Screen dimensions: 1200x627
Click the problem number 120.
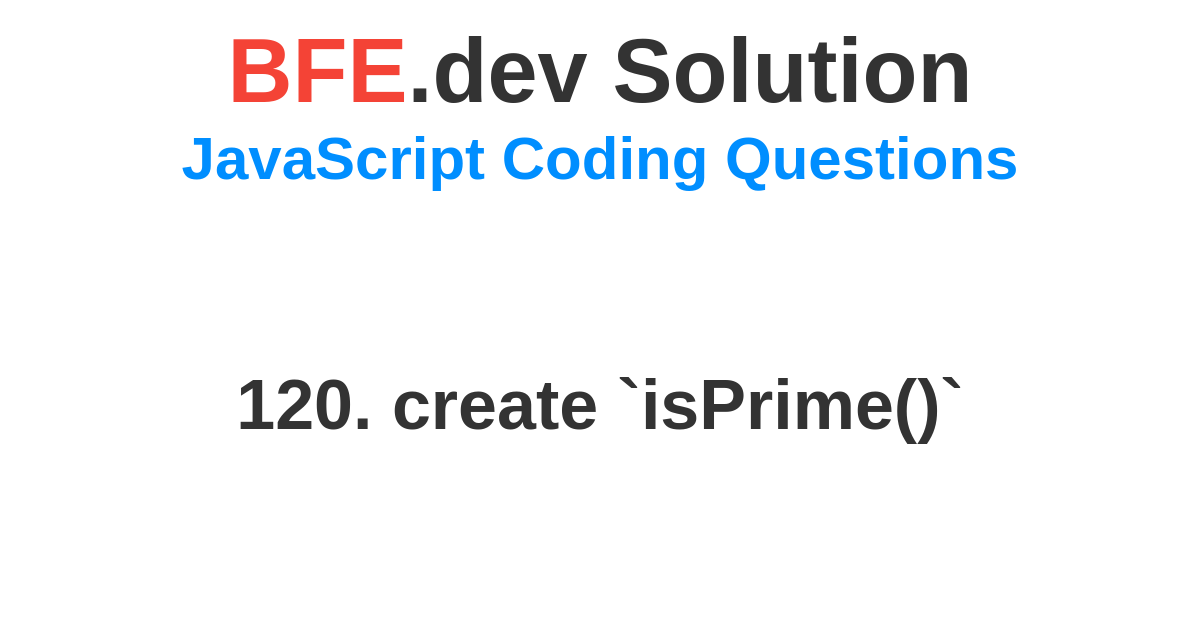point(304,405)
